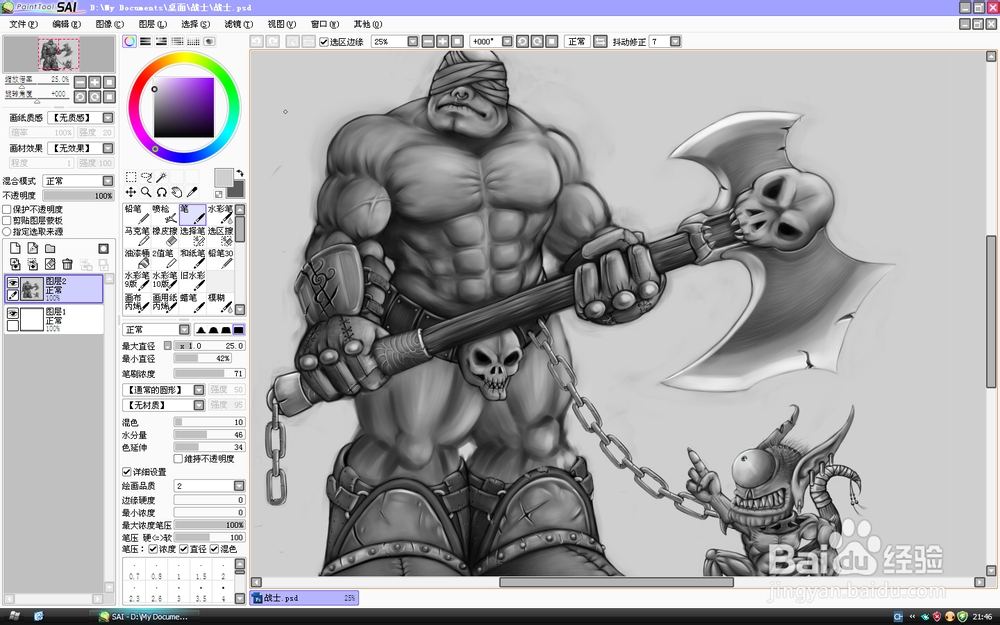Create a new layer folder
This screenshot has width=1000, height=625.
coord(50,248)
